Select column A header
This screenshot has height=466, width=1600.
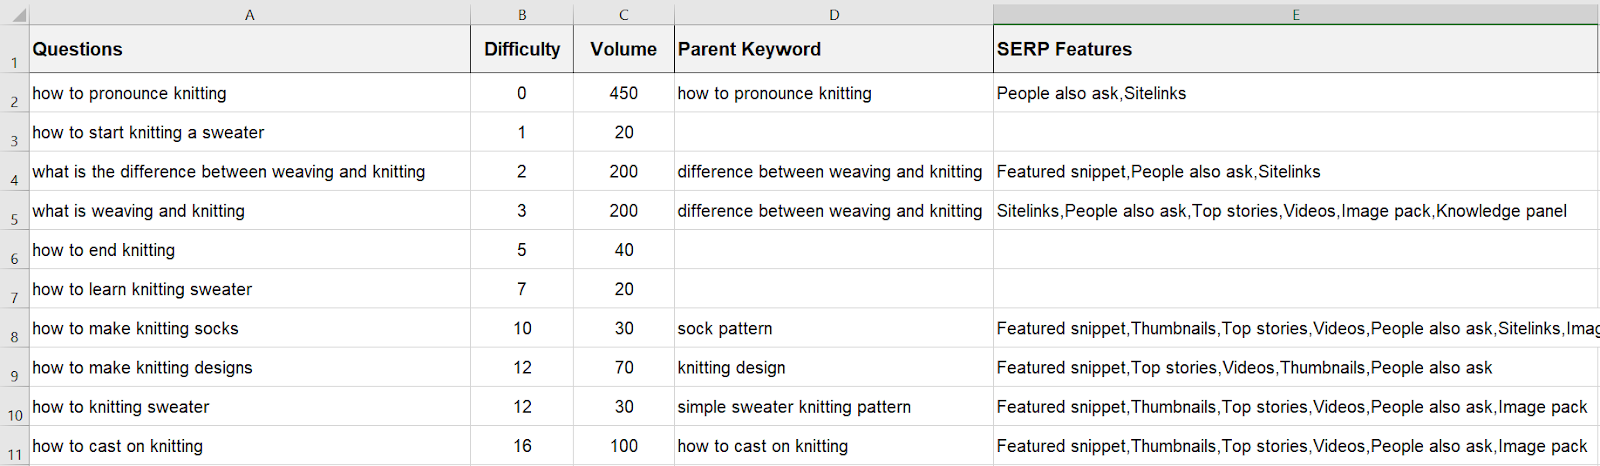[x=250, y=15]
